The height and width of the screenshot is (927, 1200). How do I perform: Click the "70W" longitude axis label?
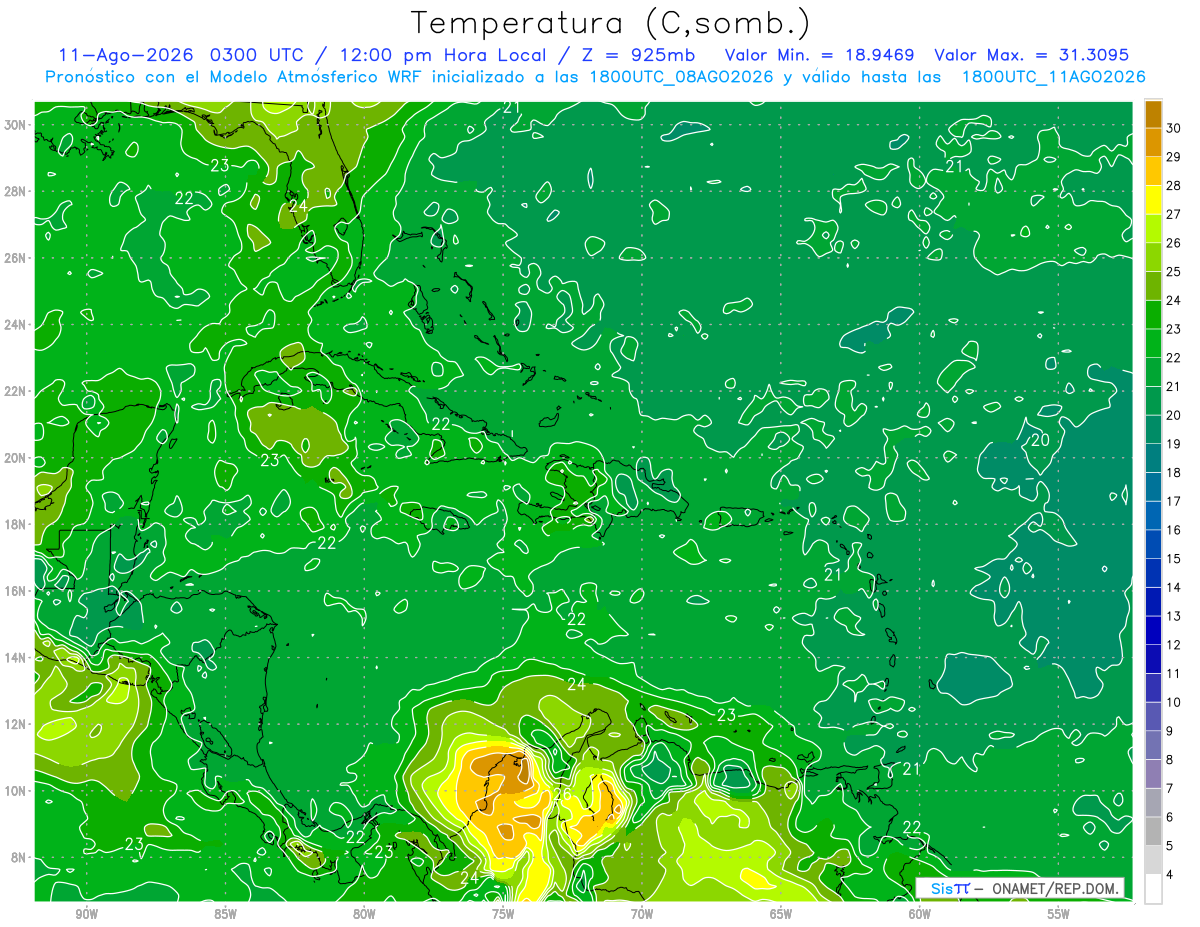click(642, 914)
